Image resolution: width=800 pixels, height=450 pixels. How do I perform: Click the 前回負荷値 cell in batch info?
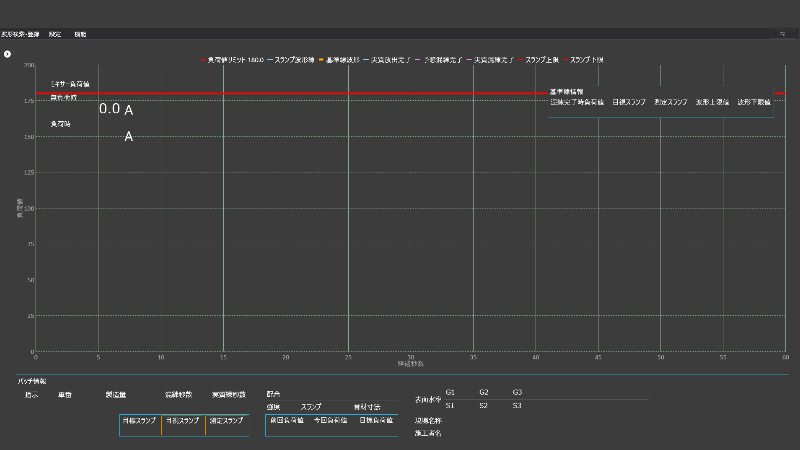coord(287,421)
